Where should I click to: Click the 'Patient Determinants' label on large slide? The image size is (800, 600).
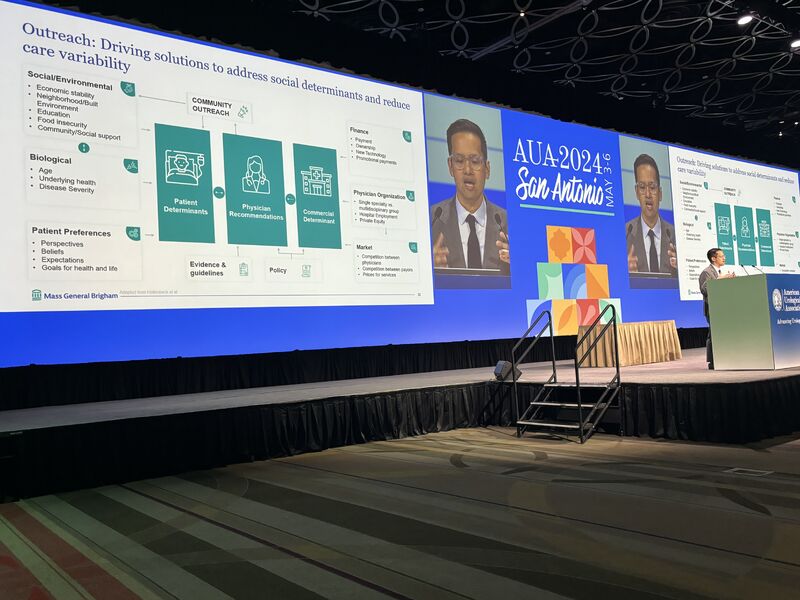[186, 206]
